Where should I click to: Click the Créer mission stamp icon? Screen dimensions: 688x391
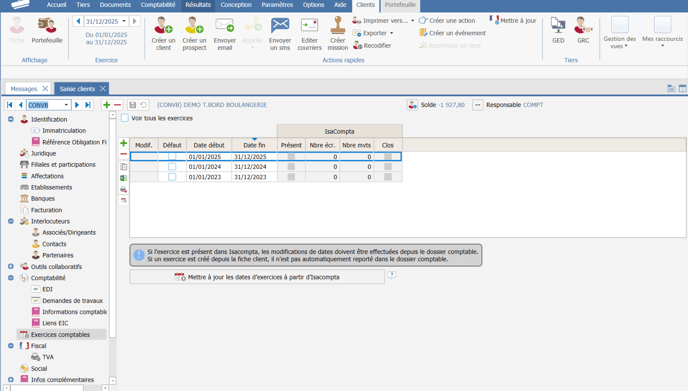(x=337, y=25)
